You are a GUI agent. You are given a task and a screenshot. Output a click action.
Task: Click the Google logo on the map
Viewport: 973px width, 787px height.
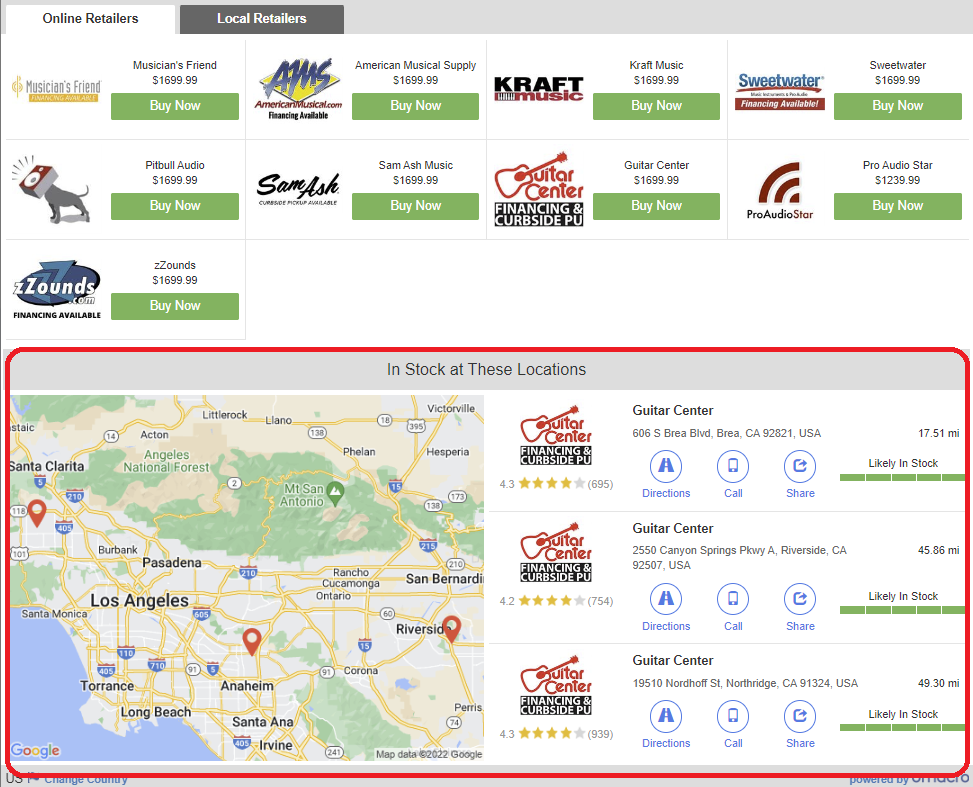35,750
